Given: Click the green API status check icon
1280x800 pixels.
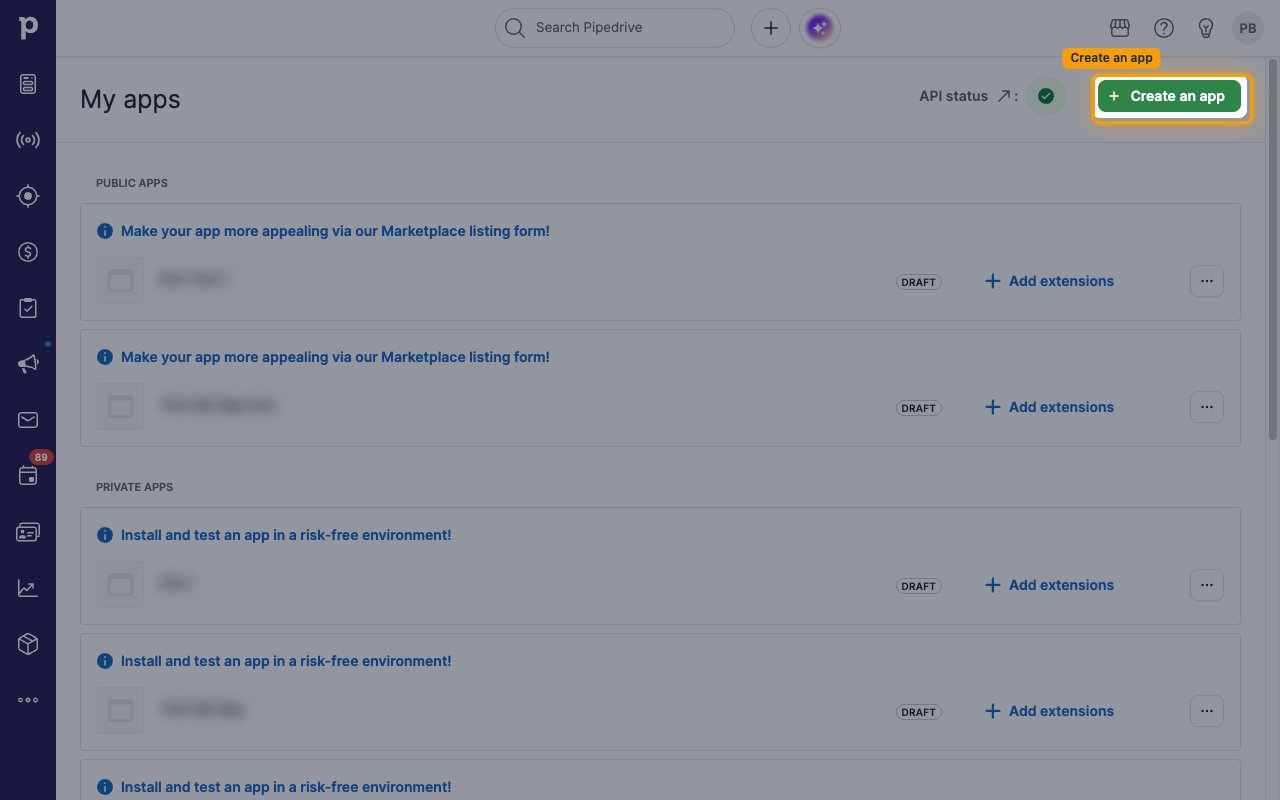Looking at the screenshot, I should [x=1046, y=96].
